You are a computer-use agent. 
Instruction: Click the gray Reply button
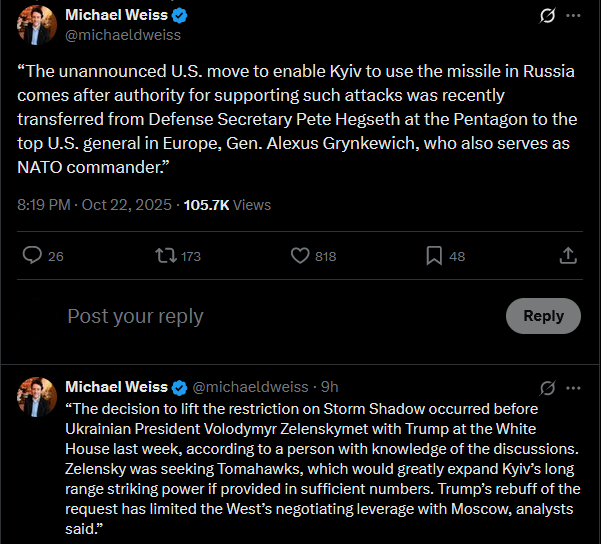(x=543, y=316)
